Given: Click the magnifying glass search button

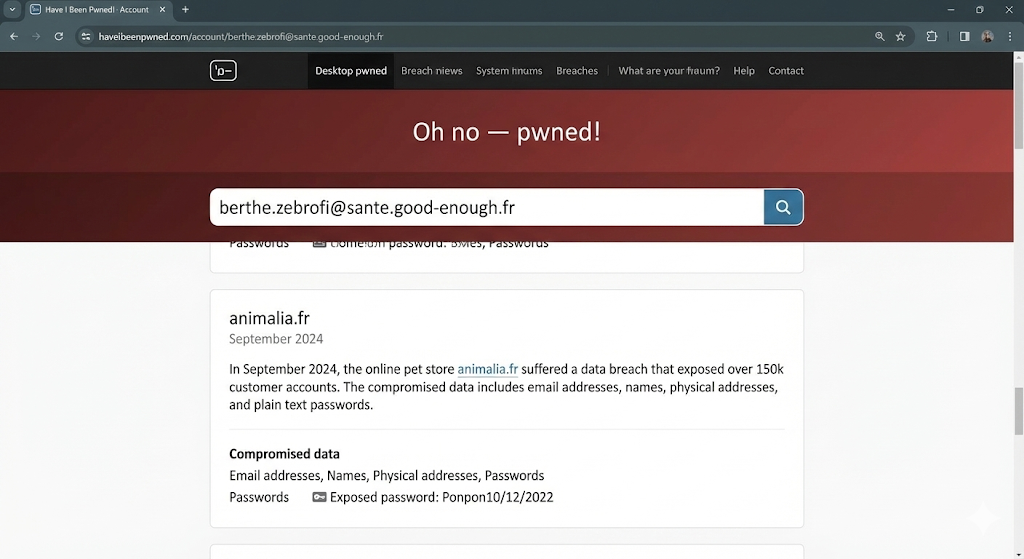Looking at the screenshot, I should click(783, 207).
